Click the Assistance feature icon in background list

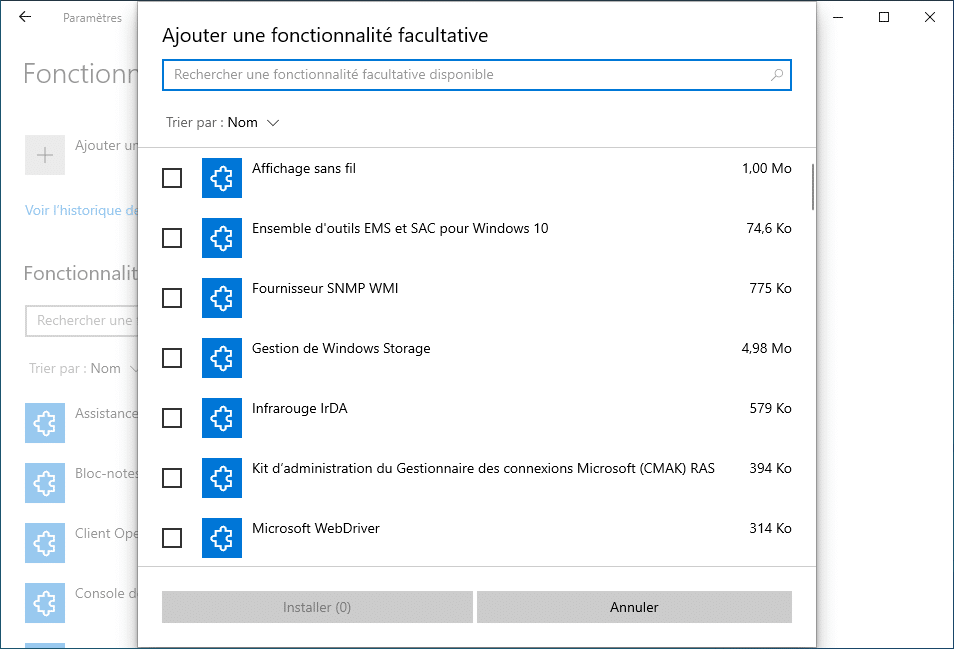click(x=45, y=423)
